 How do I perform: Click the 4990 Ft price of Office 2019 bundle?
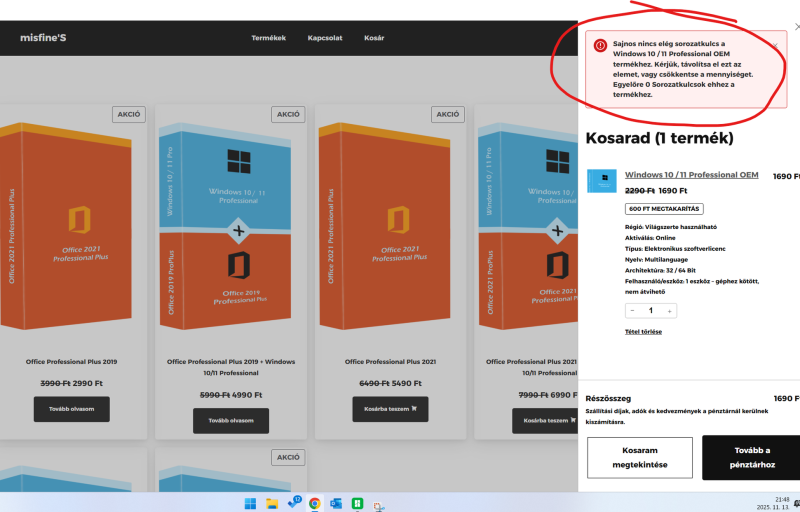[247, 395]
